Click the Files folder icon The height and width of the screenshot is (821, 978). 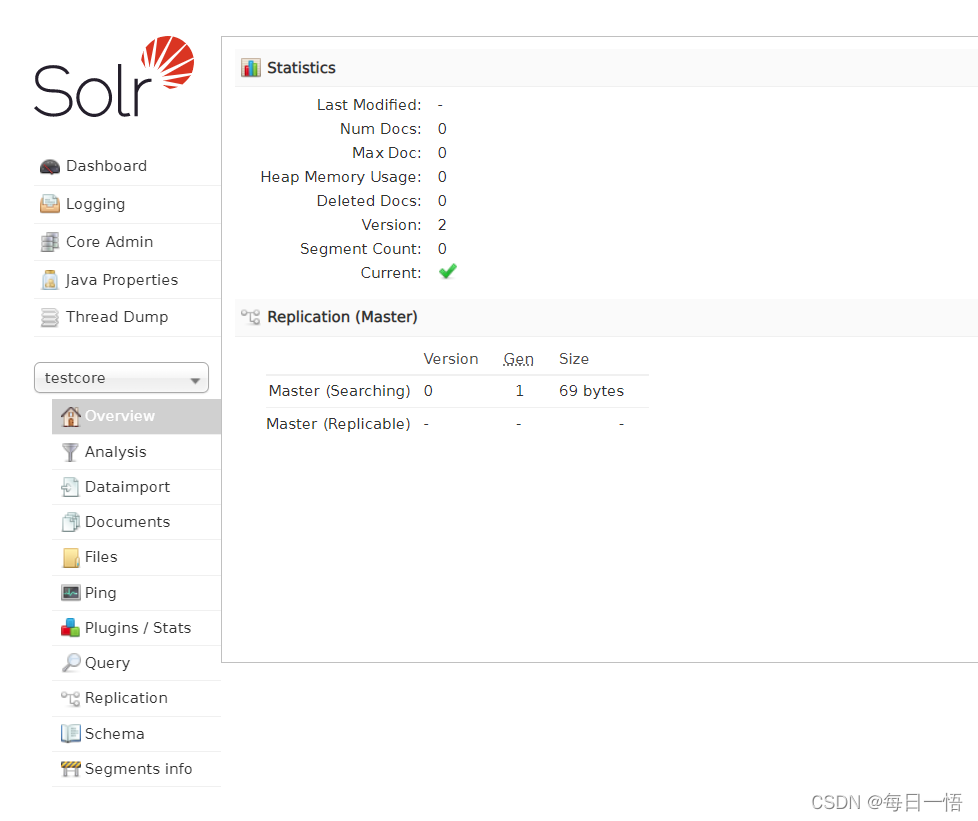[x=71, y=558]
